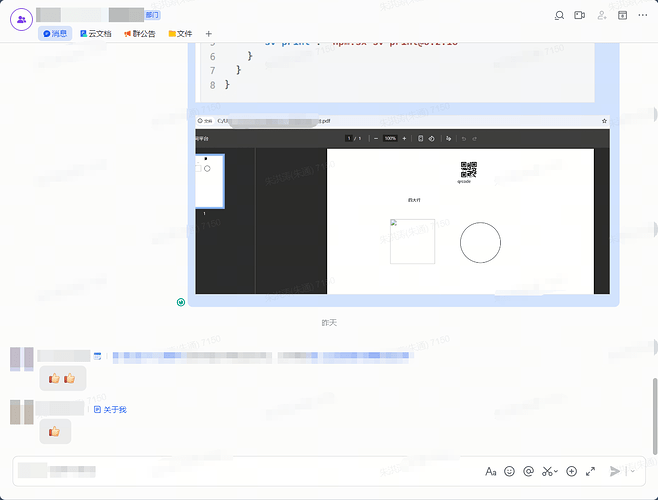Screen dimensions: 658x500
Task: Expand the screenshot options dropdown arrow
Action: pos(556,471)
